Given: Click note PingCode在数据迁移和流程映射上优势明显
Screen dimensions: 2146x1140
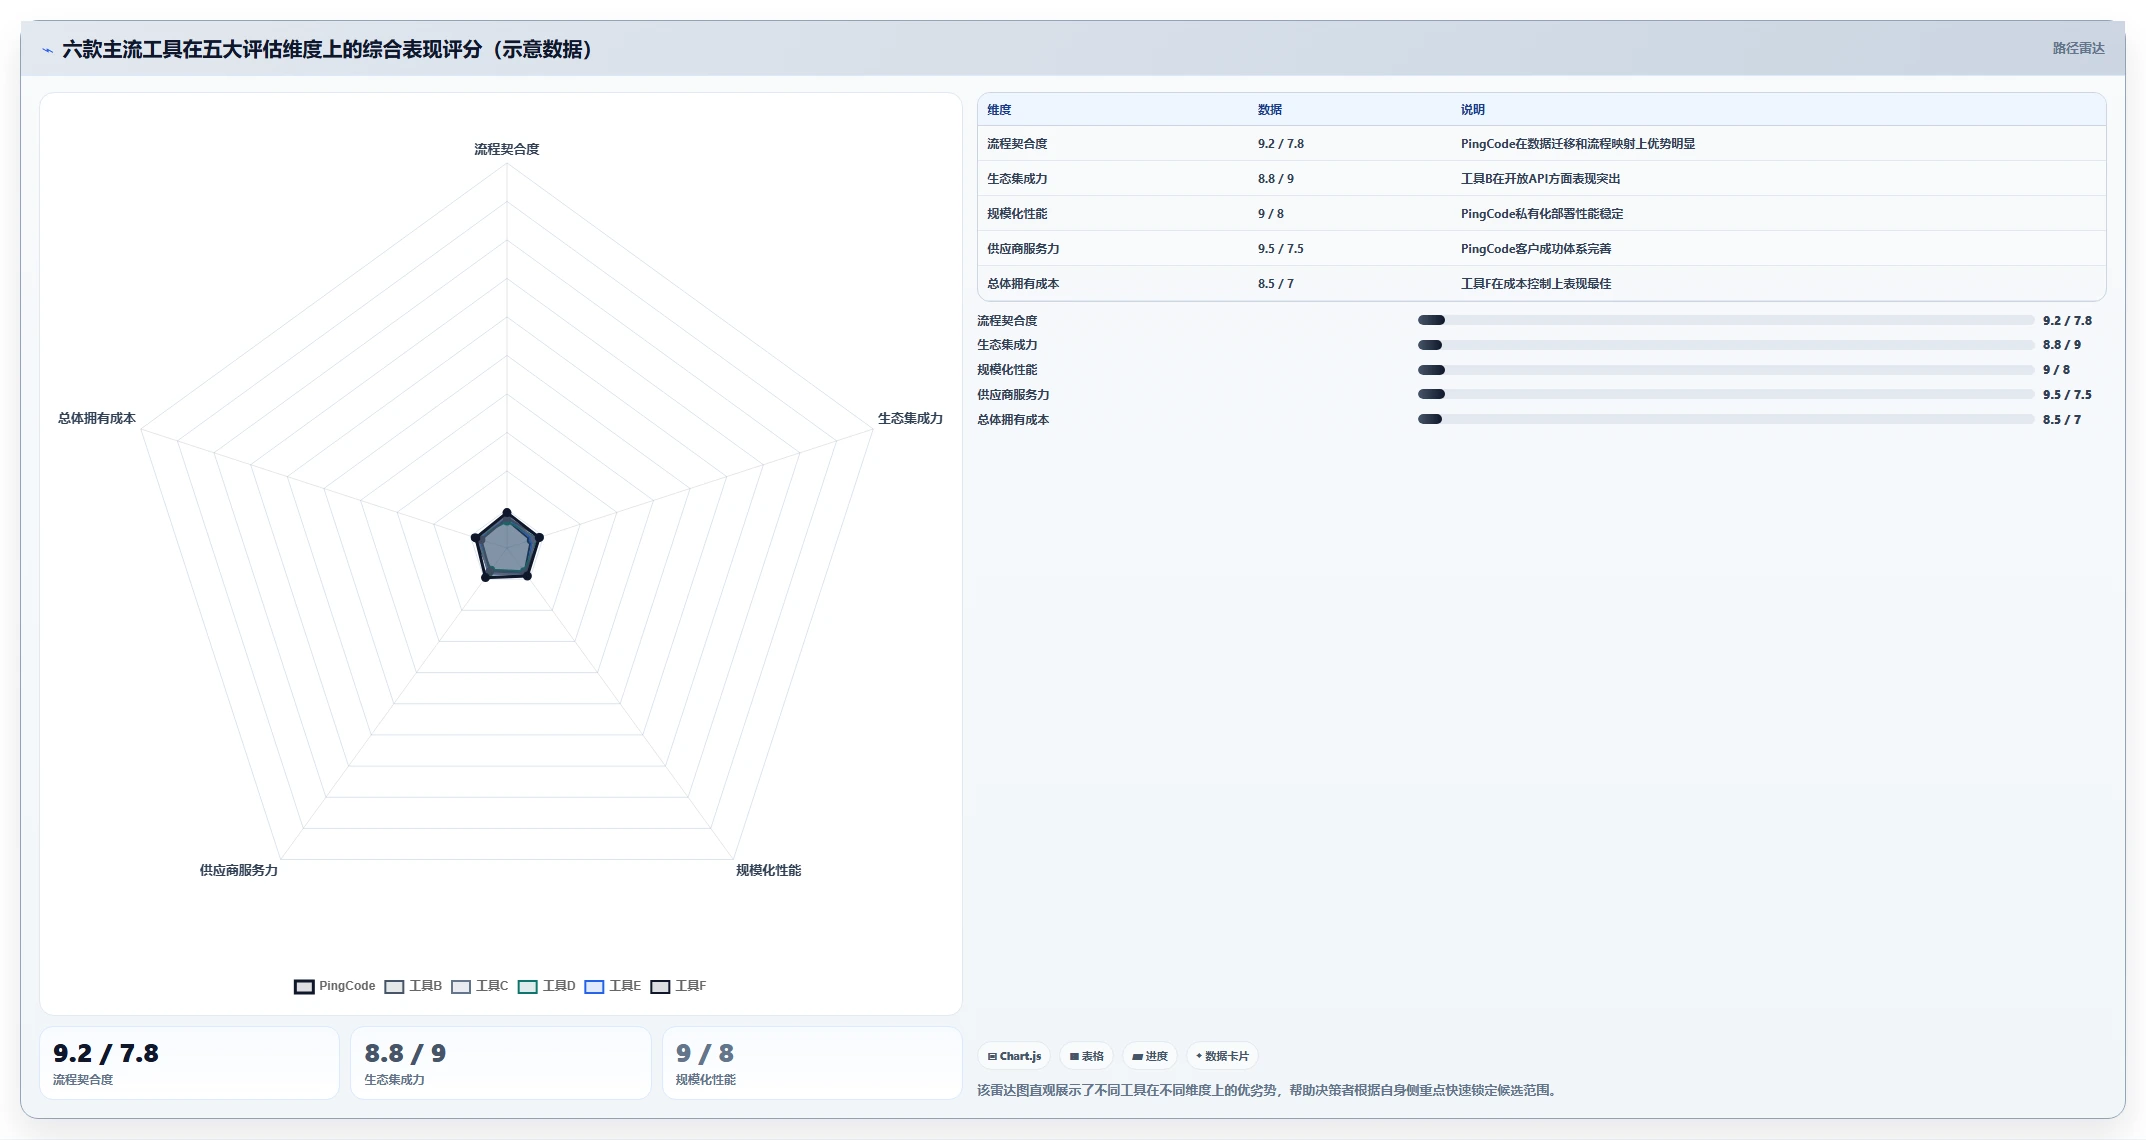Looking at the screenshot, I should pyautogui.click(x=1578, y=144).
